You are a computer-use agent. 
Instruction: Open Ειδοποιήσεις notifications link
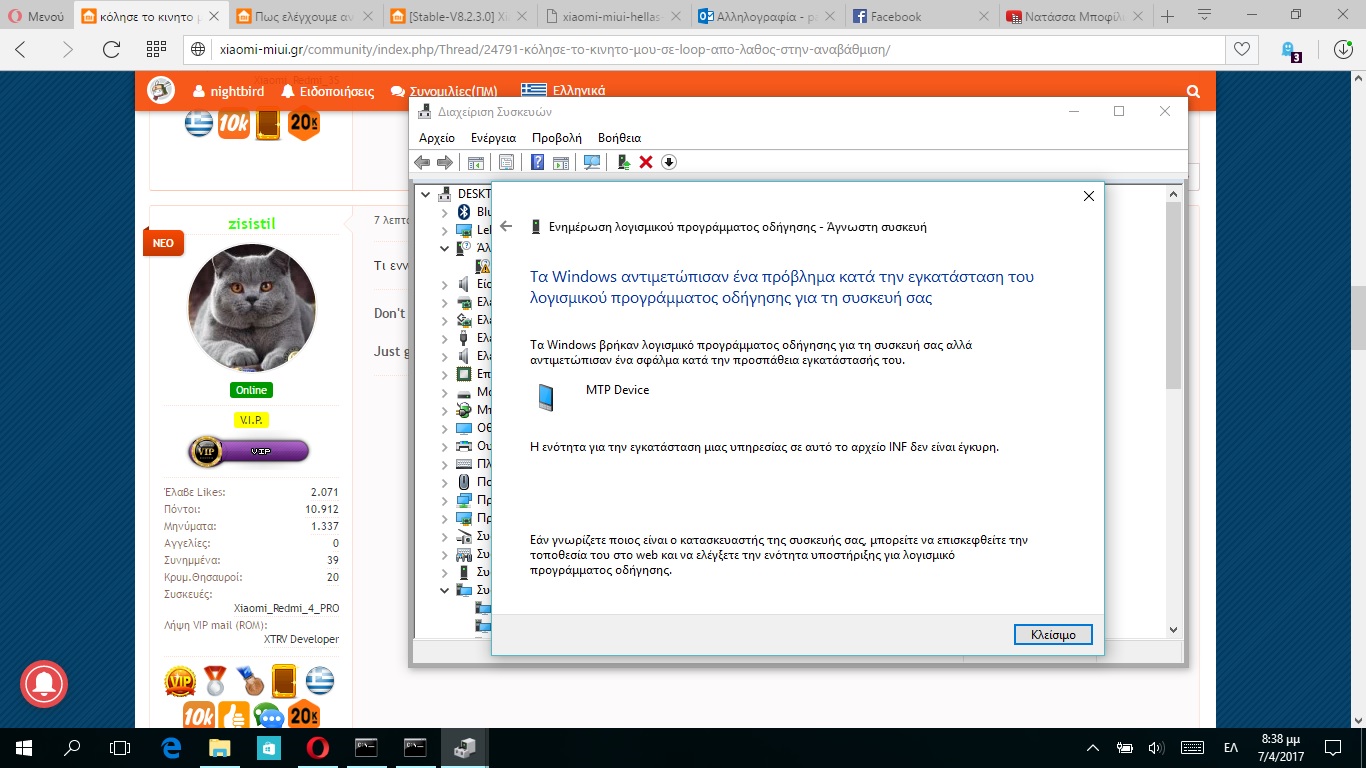[327, 91]
